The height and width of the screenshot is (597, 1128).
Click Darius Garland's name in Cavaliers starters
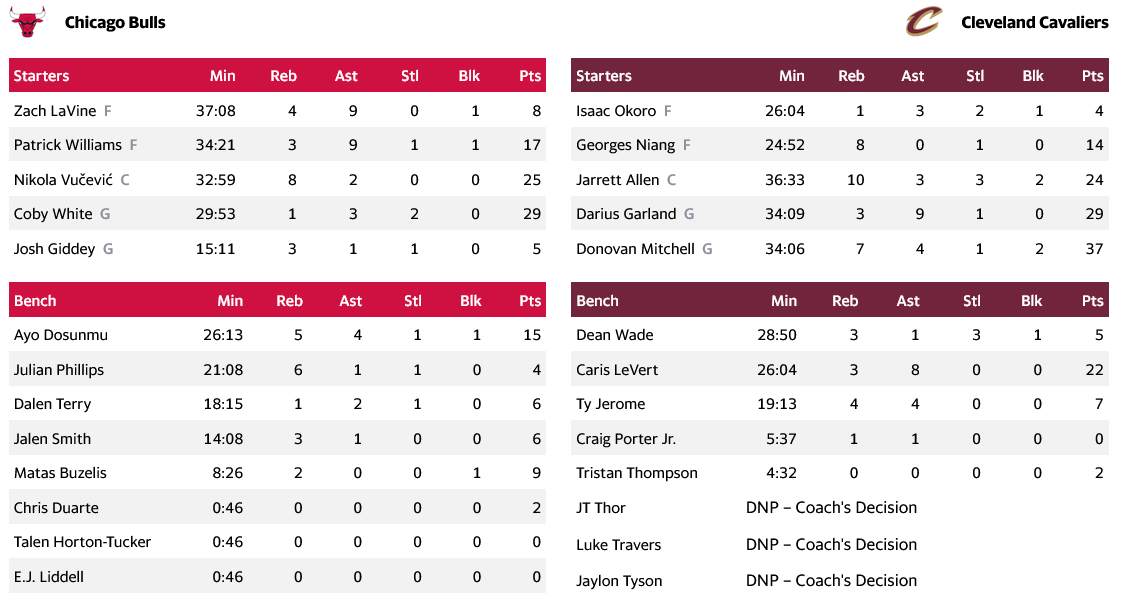pyautogui.click(x=627, y=214)
